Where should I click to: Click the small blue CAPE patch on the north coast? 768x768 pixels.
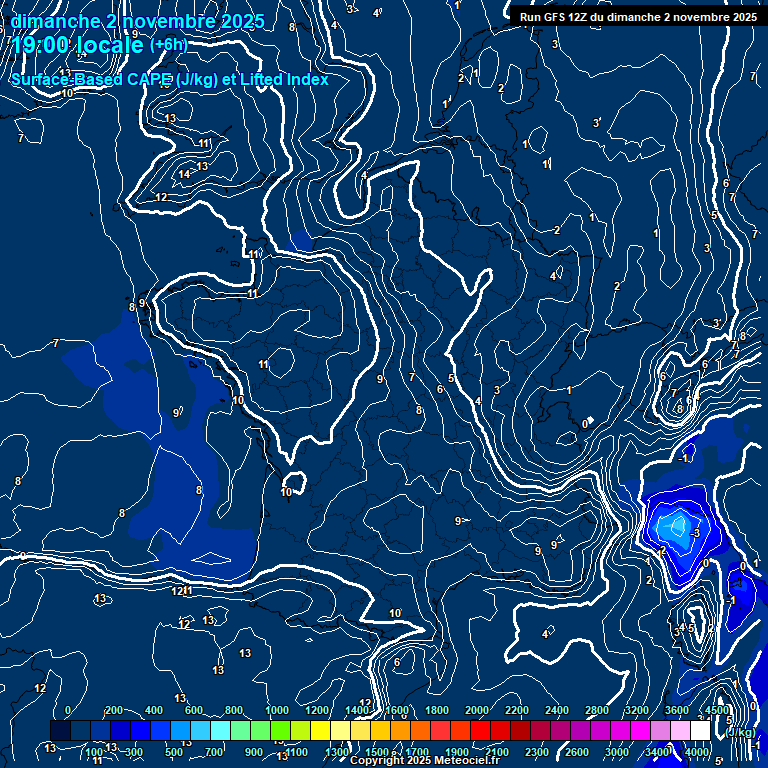(x=300, y=241)
